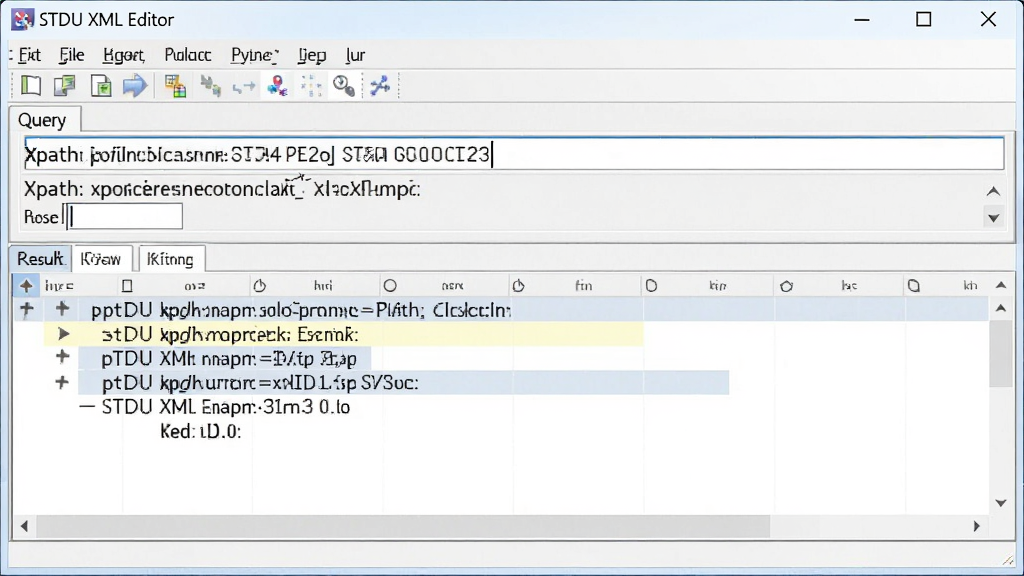Image resolution: width=1024 pixels, height=576 pixels.
Task: Click the clock icon before the 'fin' column
Action: point(519,285)
